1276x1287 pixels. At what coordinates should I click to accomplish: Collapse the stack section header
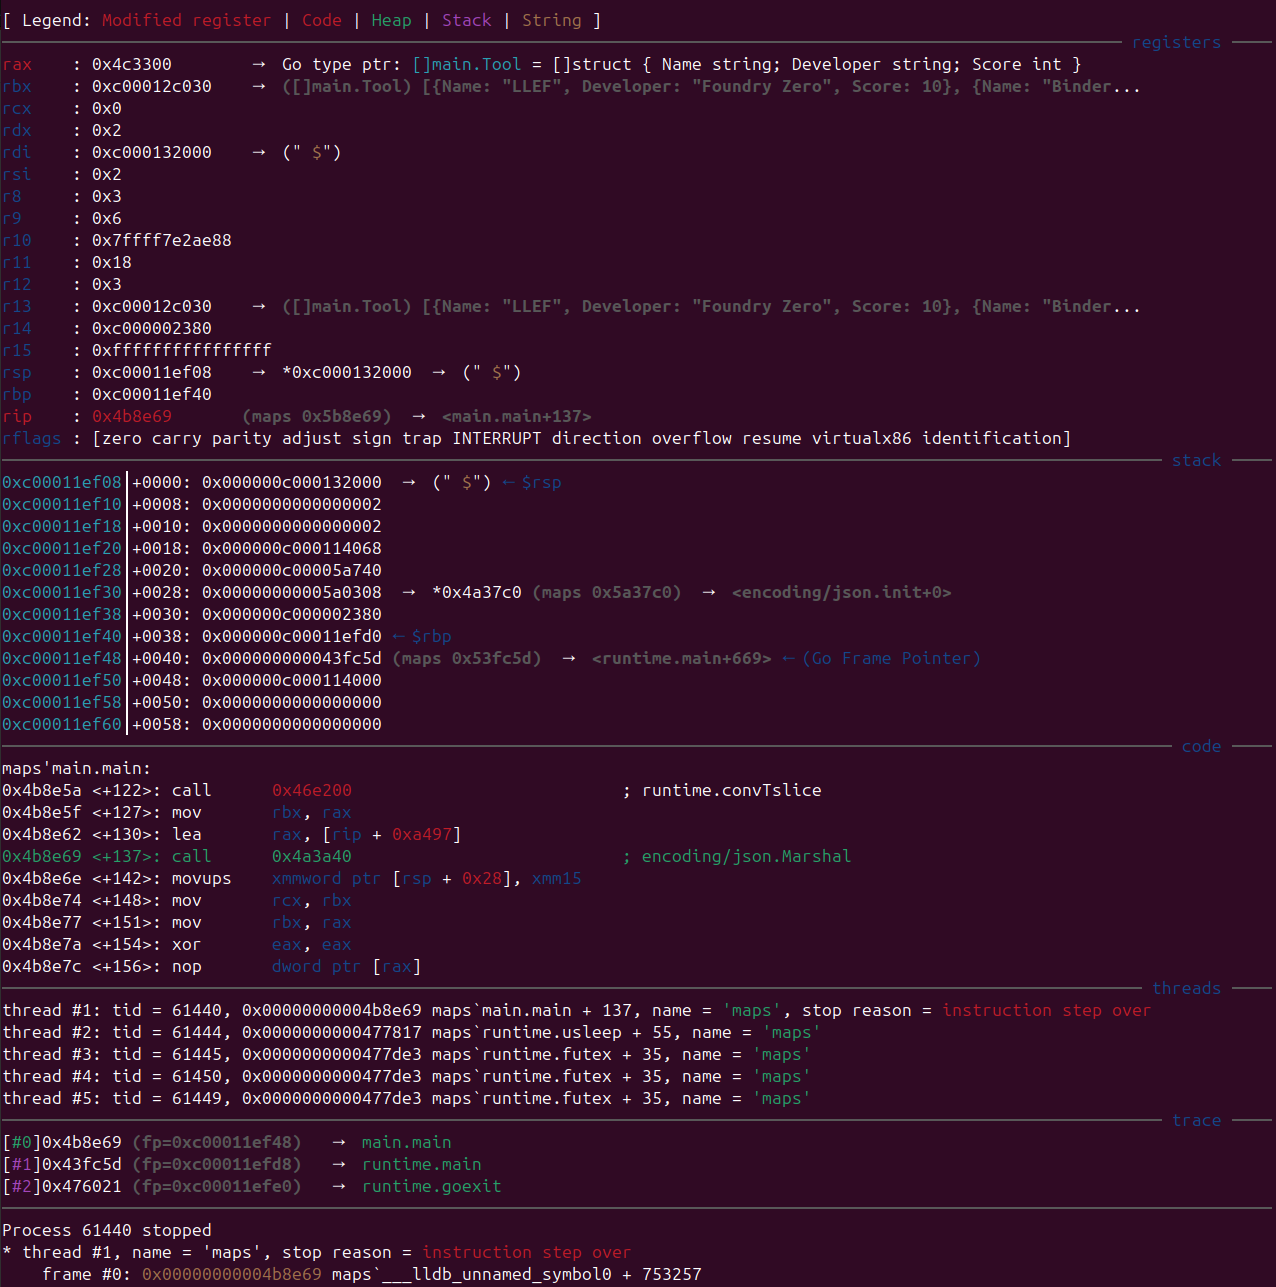pos(1197,460)
